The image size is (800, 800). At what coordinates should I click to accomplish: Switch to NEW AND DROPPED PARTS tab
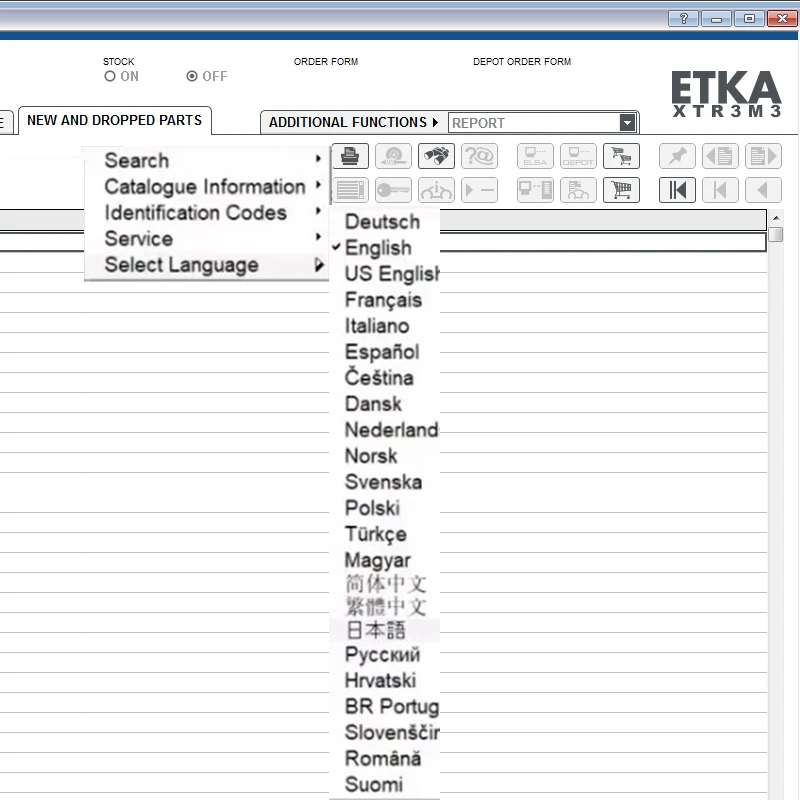[114, 119]
